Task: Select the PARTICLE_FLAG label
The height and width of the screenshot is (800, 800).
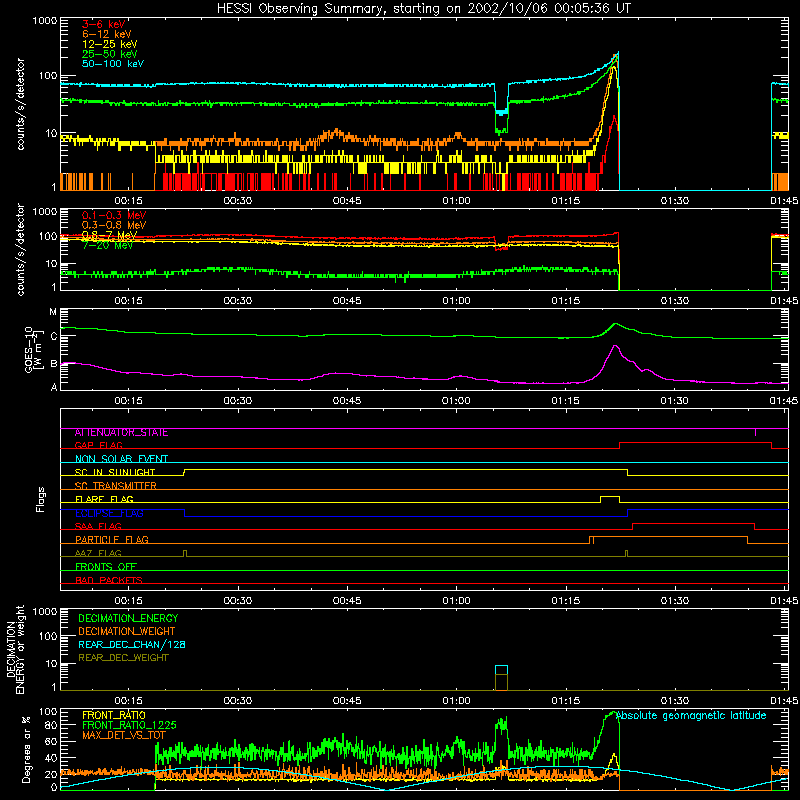Action: (x=112, y=539)
